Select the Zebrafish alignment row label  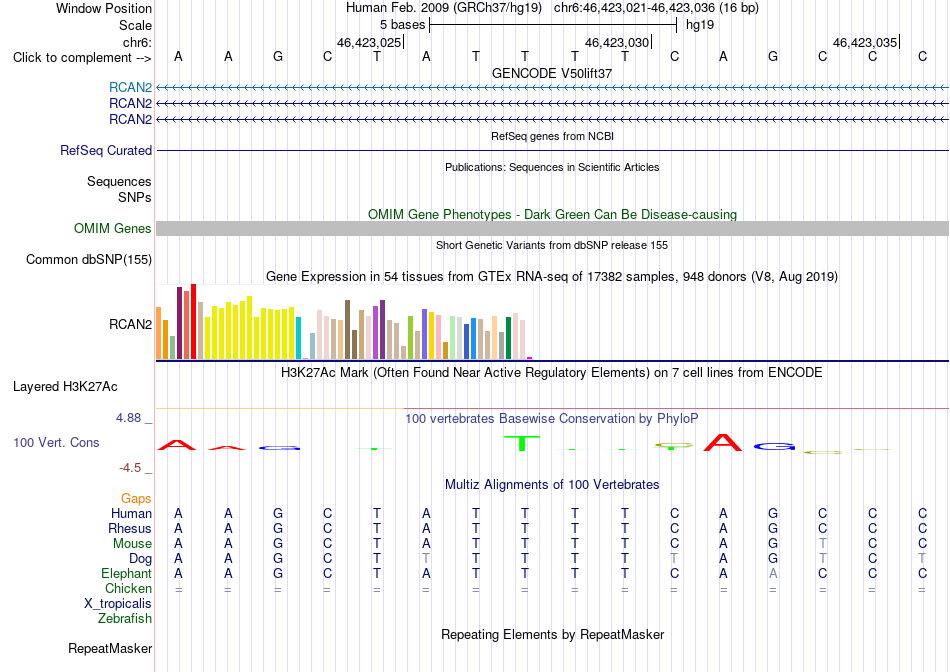coord(125,619)
